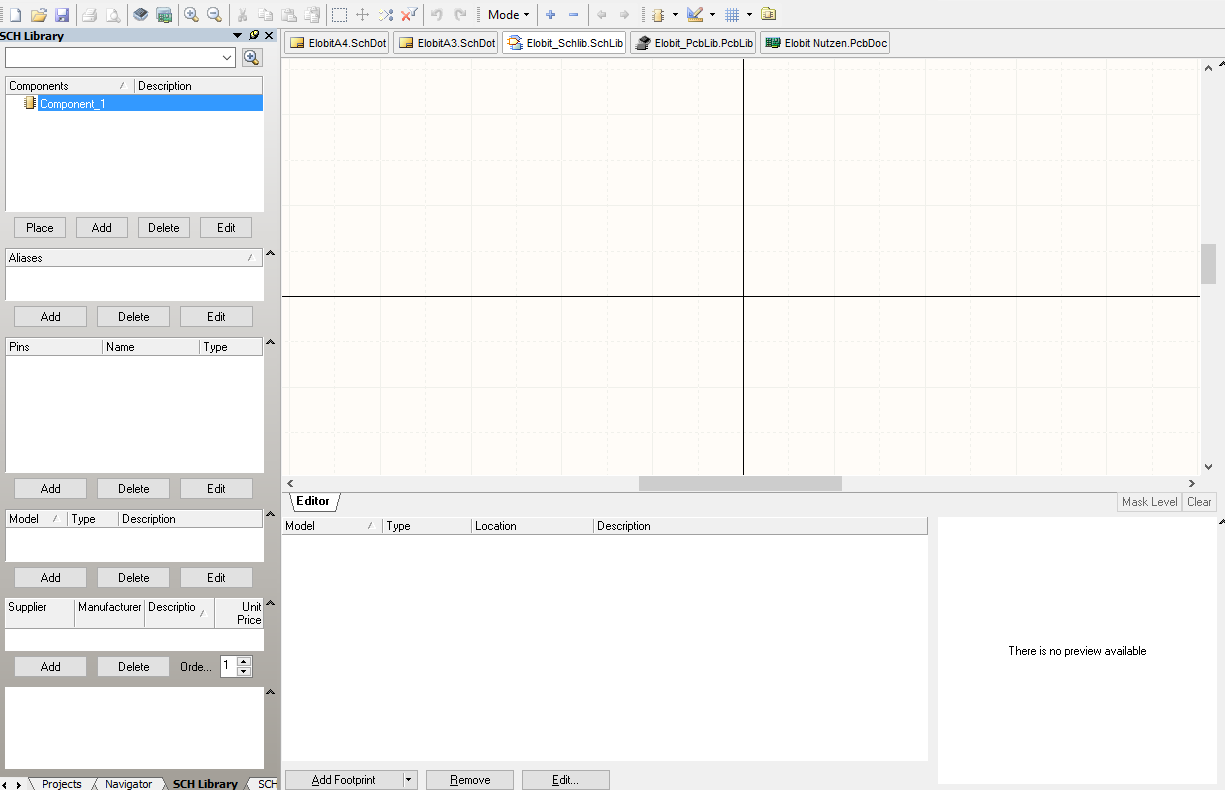Click the magnifier button beside library filter box
This screenshot has width=1227, height=790.
251,58
